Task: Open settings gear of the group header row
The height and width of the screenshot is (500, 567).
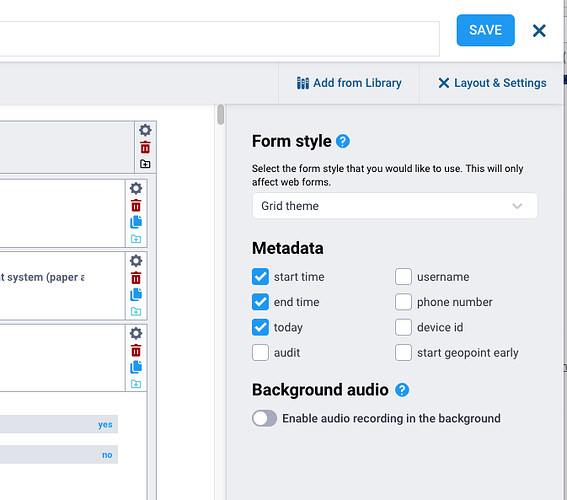Action: 145,130
